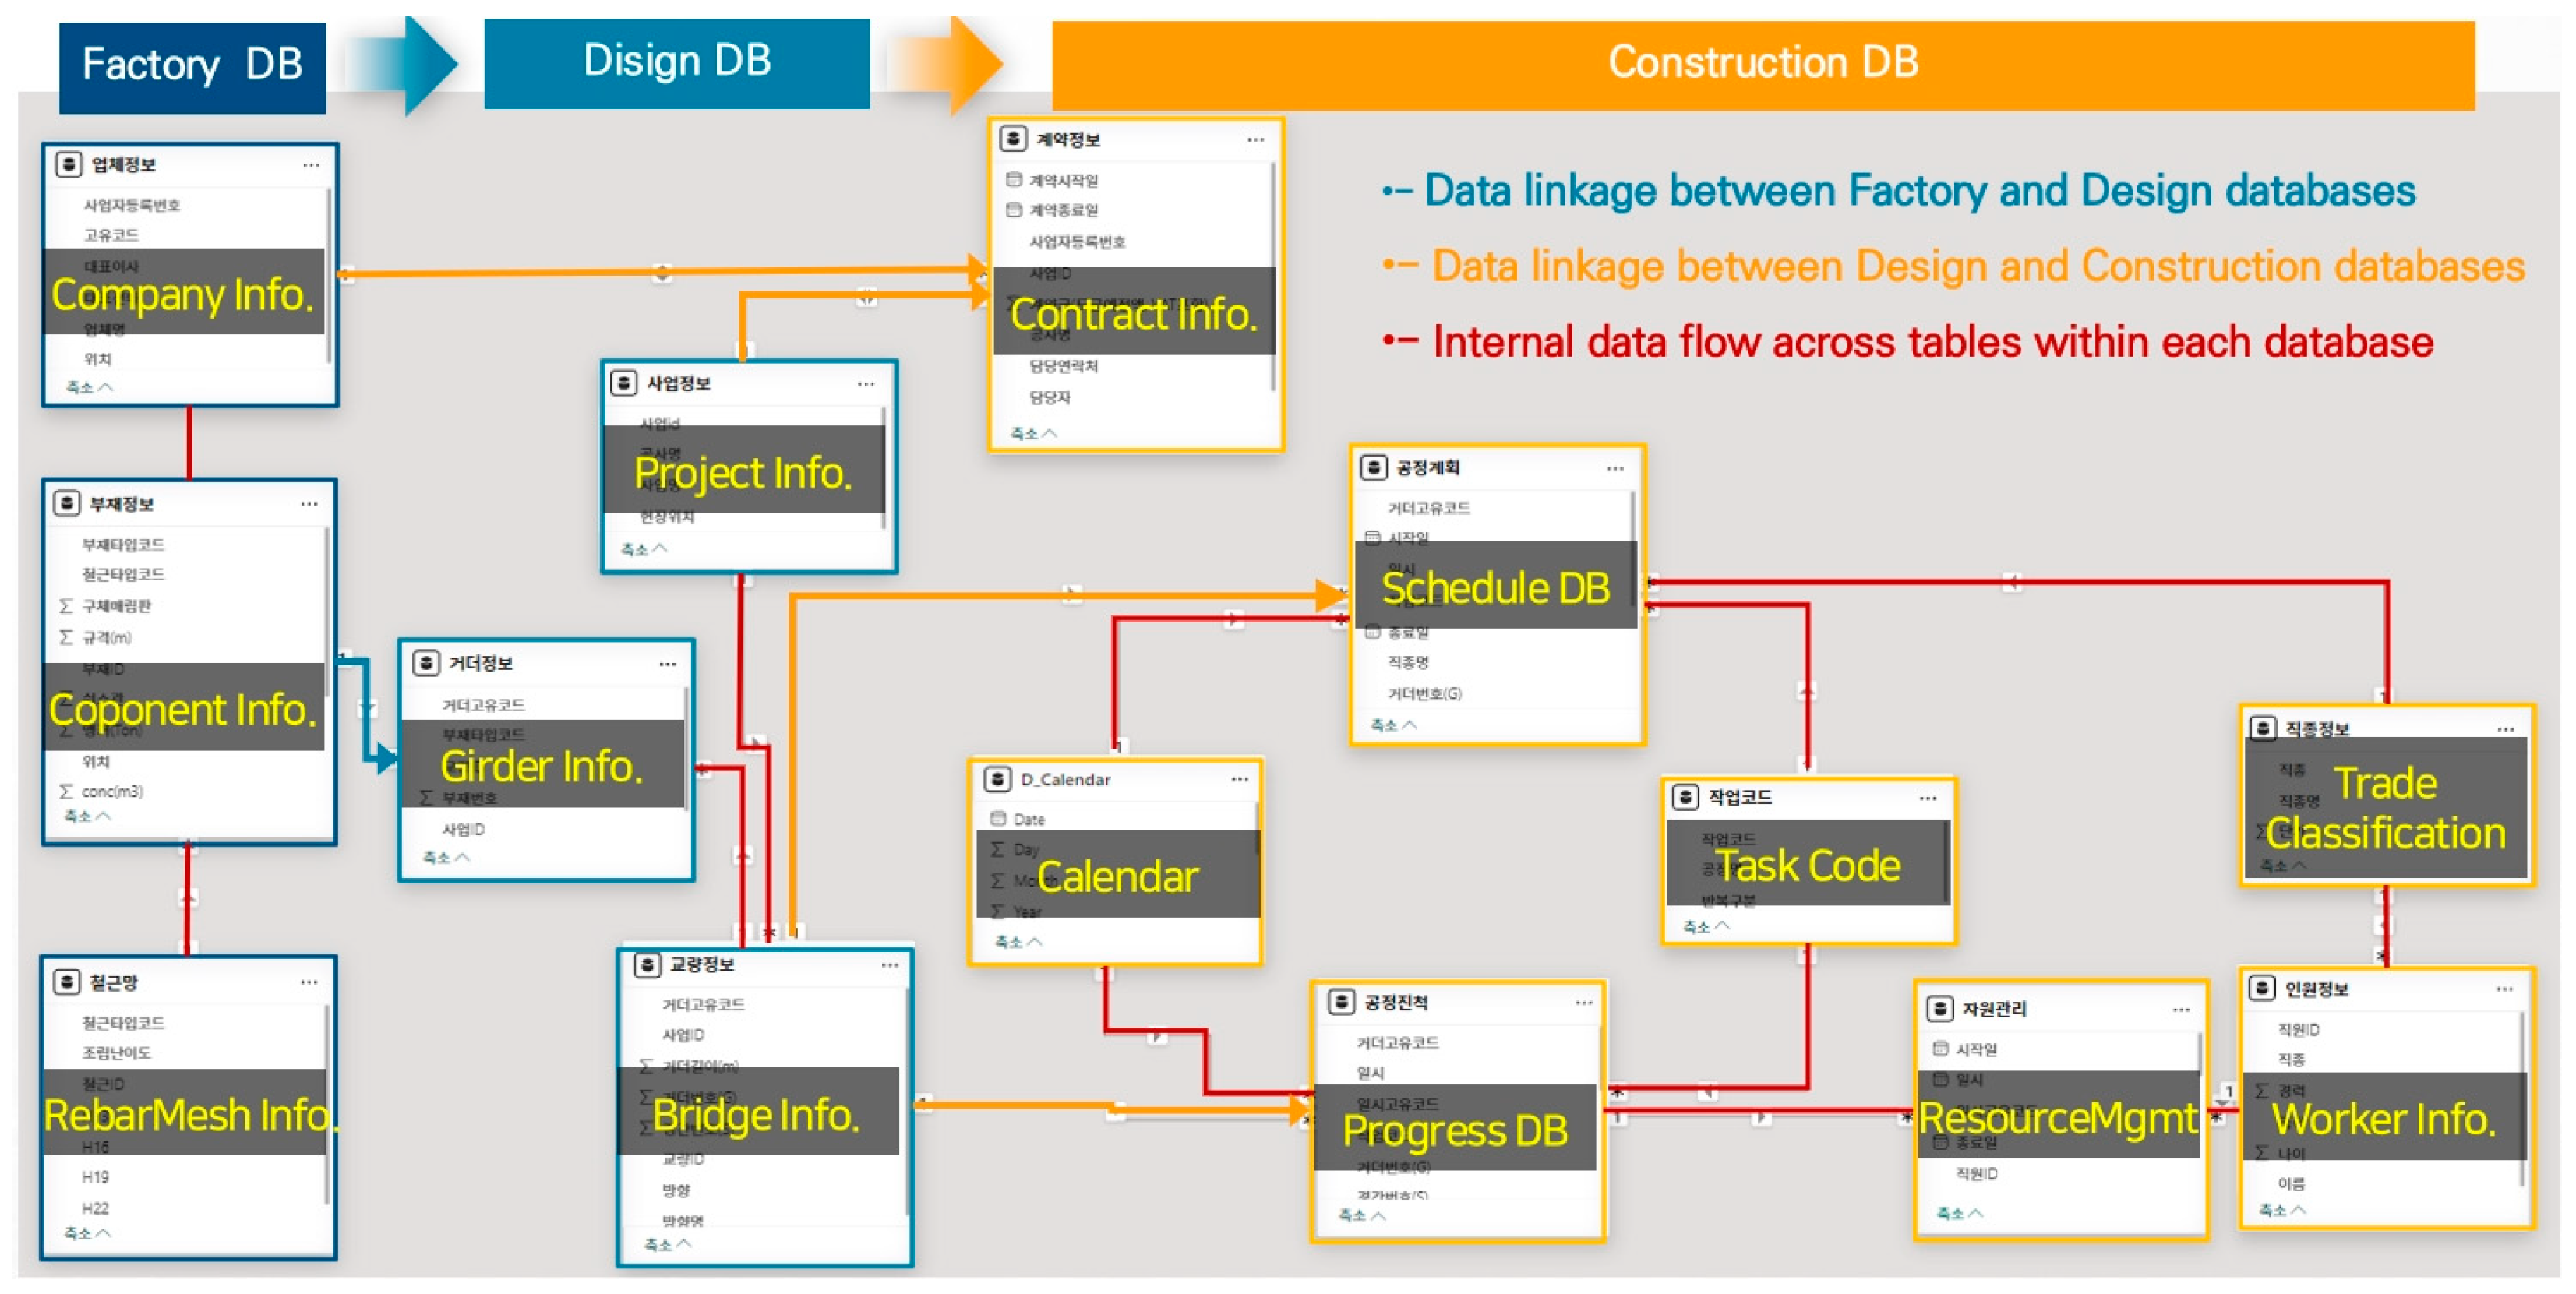2576x1294 pixels.
Task: Click the 철근망 table database icon
Action: pyautogui.click(x=66, y=982)
